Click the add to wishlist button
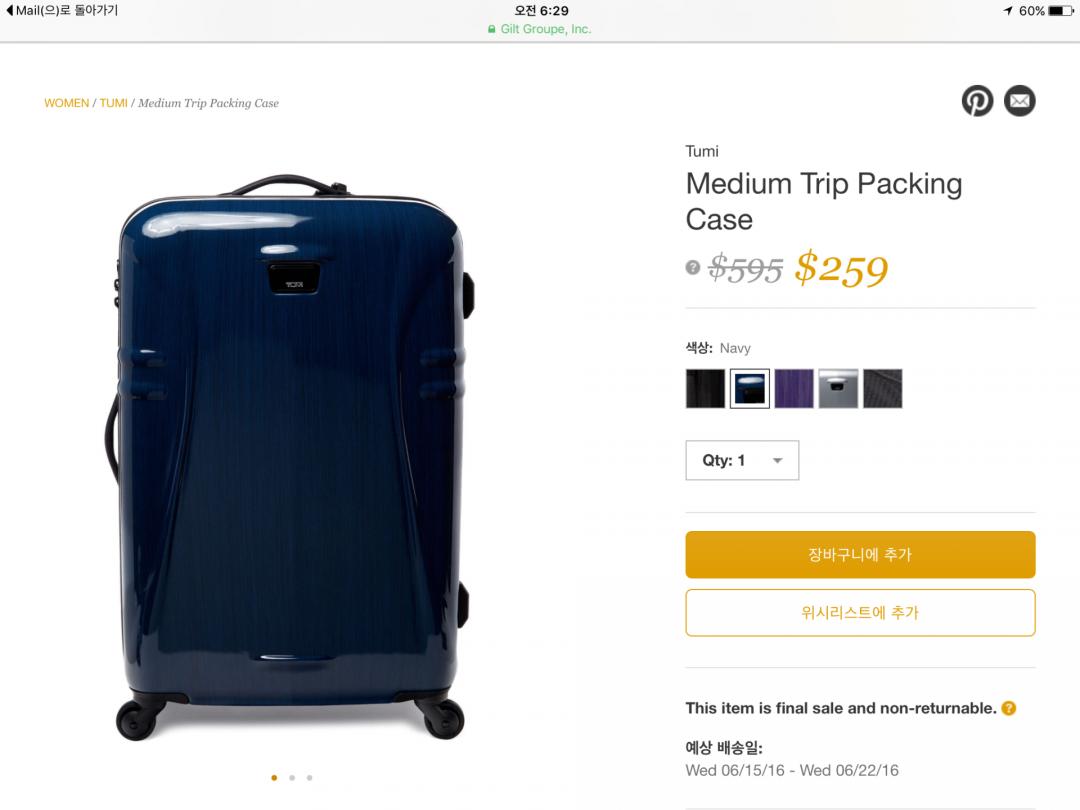 coord(860,613)
